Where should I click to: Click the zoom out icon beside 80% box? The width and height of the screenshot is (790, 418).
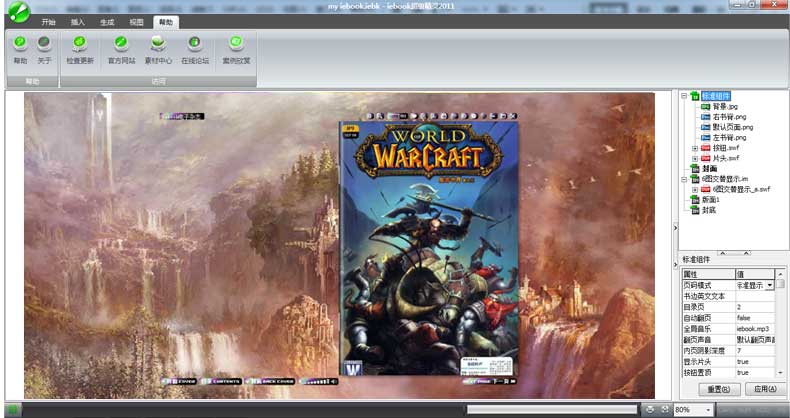point(650,409)
